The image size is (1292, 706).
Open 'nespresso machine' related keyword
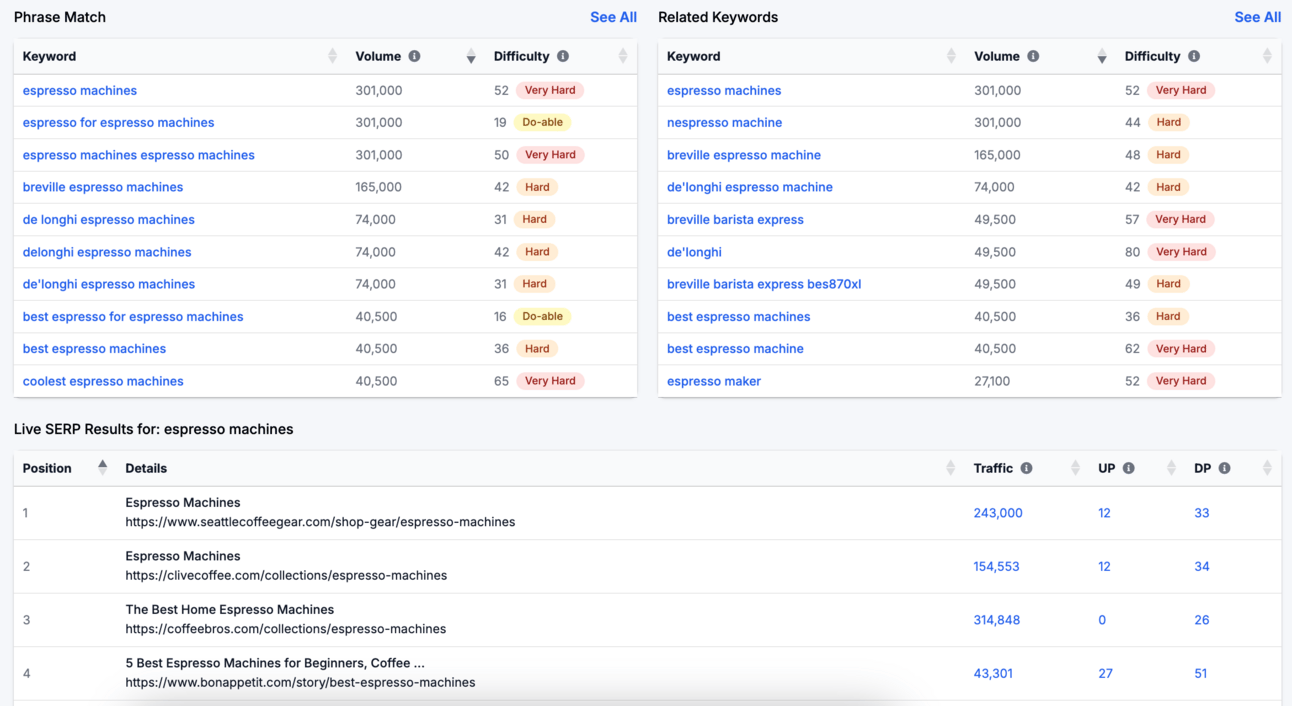pyautogui.click(x=724, y=123)
